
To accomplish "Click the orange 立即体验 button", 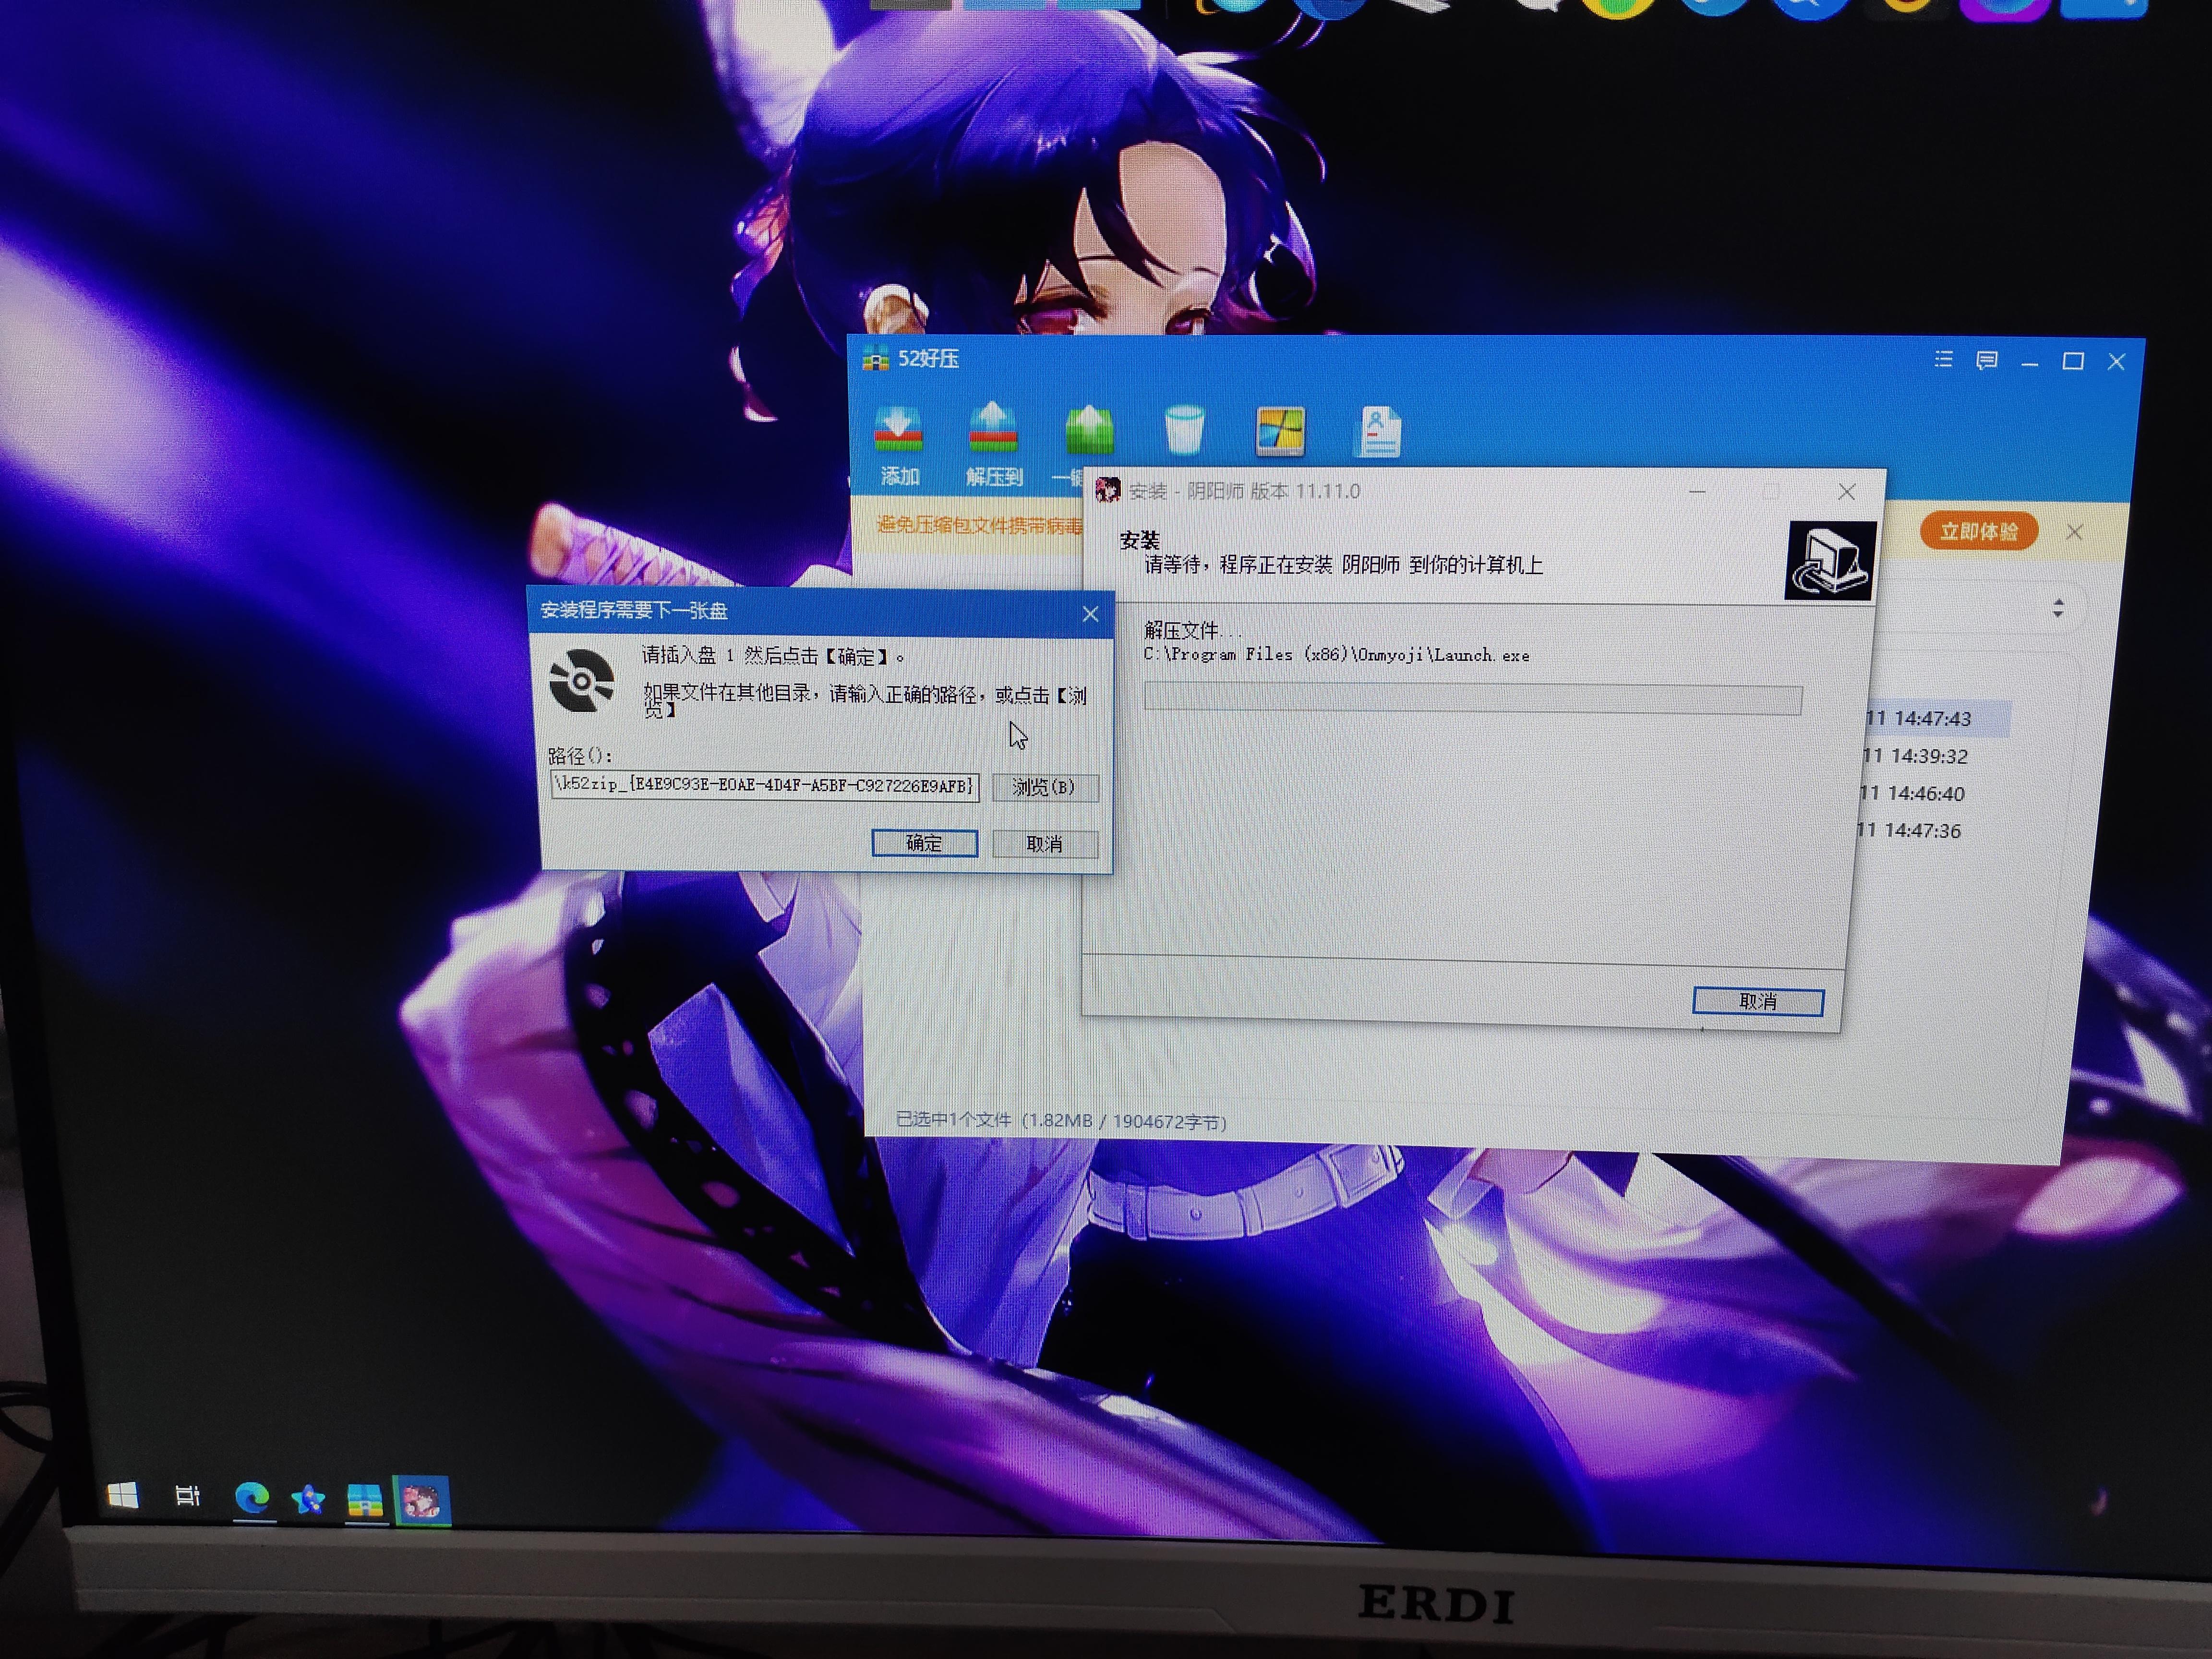I will click(1978, 531).
